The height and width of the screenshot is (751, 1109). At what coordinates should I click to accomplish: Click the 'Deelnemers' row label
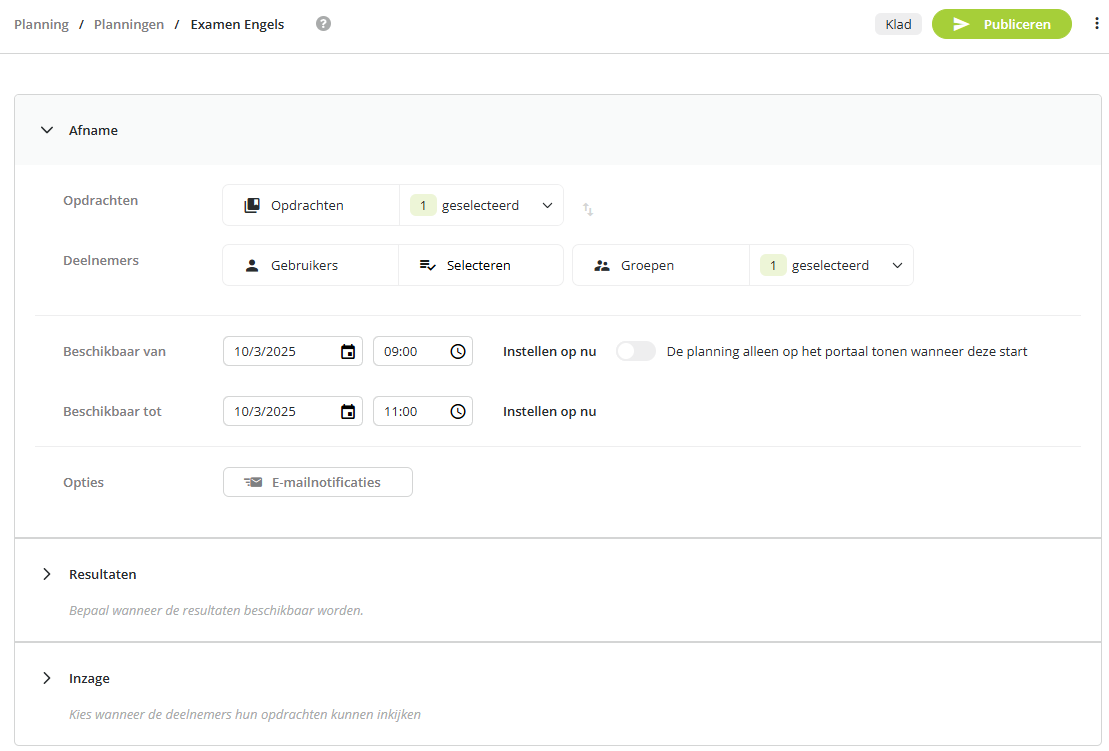pos(101,260)
